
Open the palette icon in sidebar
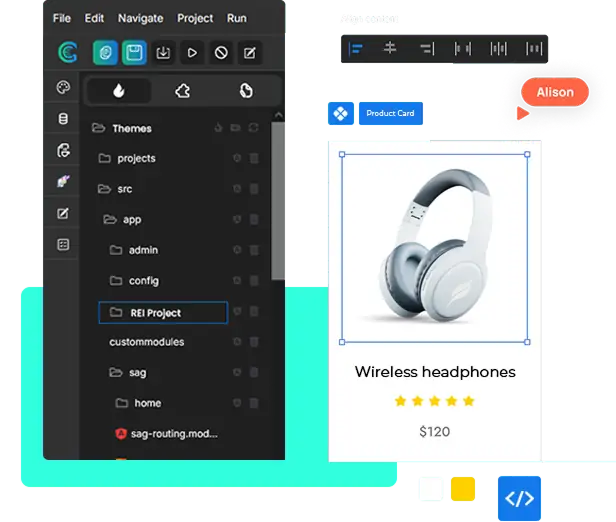63,87
